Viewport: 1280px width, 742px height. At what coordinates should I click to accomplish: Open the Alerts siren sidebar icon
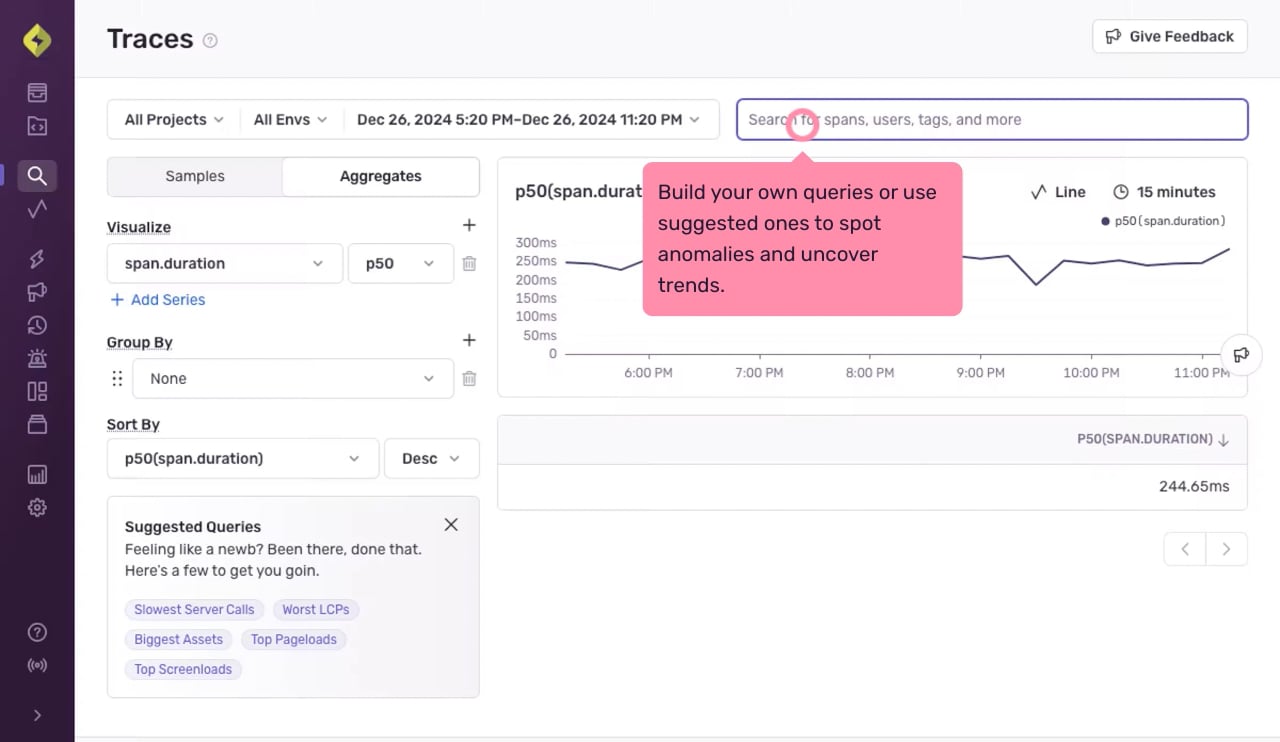[x=37, y=358]
